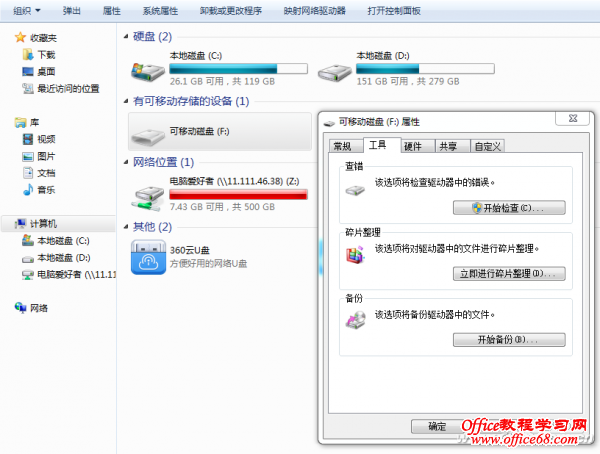Click the 查错 drive icon in dialog
The height and width of the screenshot is (454, 600).
(355, 190)
